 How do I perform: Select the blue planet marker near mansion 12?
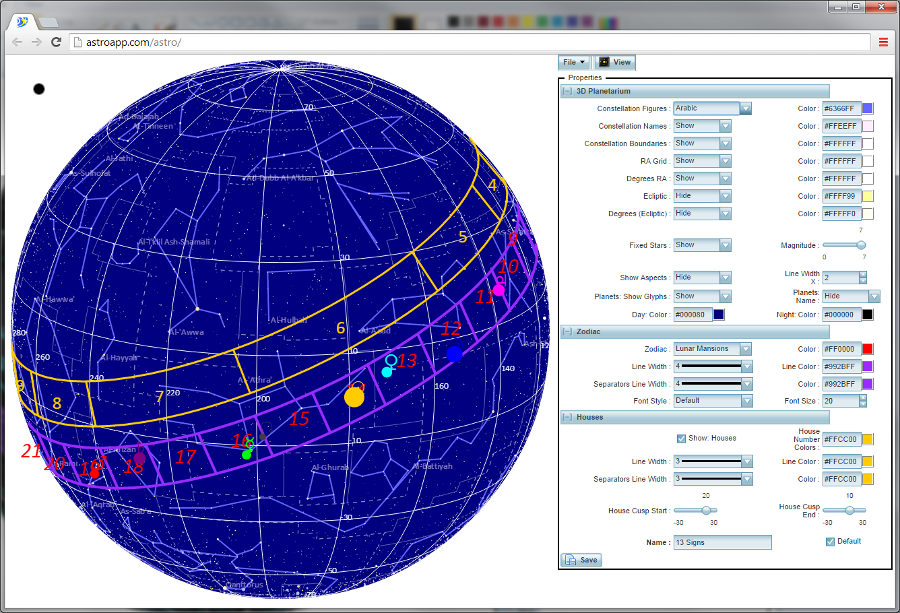pyautogui.click(x=454, y=353)
